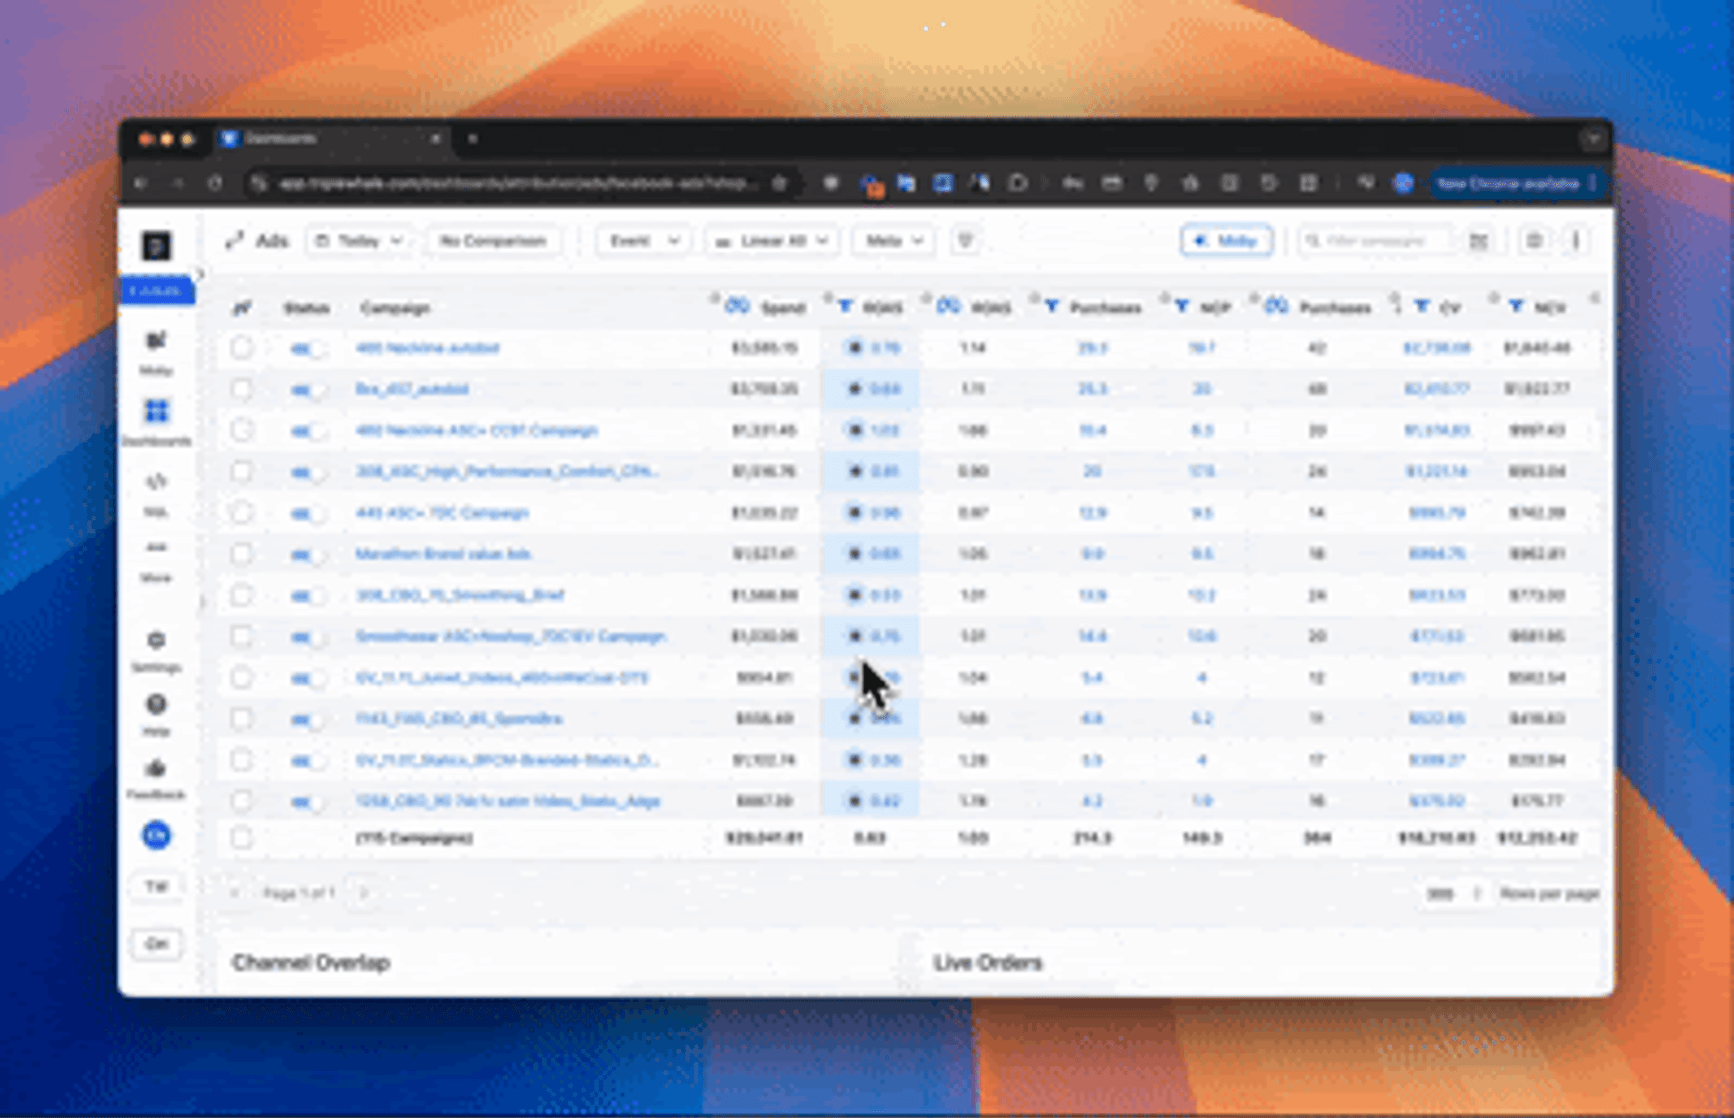Click the filter funnel icon beside Meta
The image size is (1734, 1118).
965,240
